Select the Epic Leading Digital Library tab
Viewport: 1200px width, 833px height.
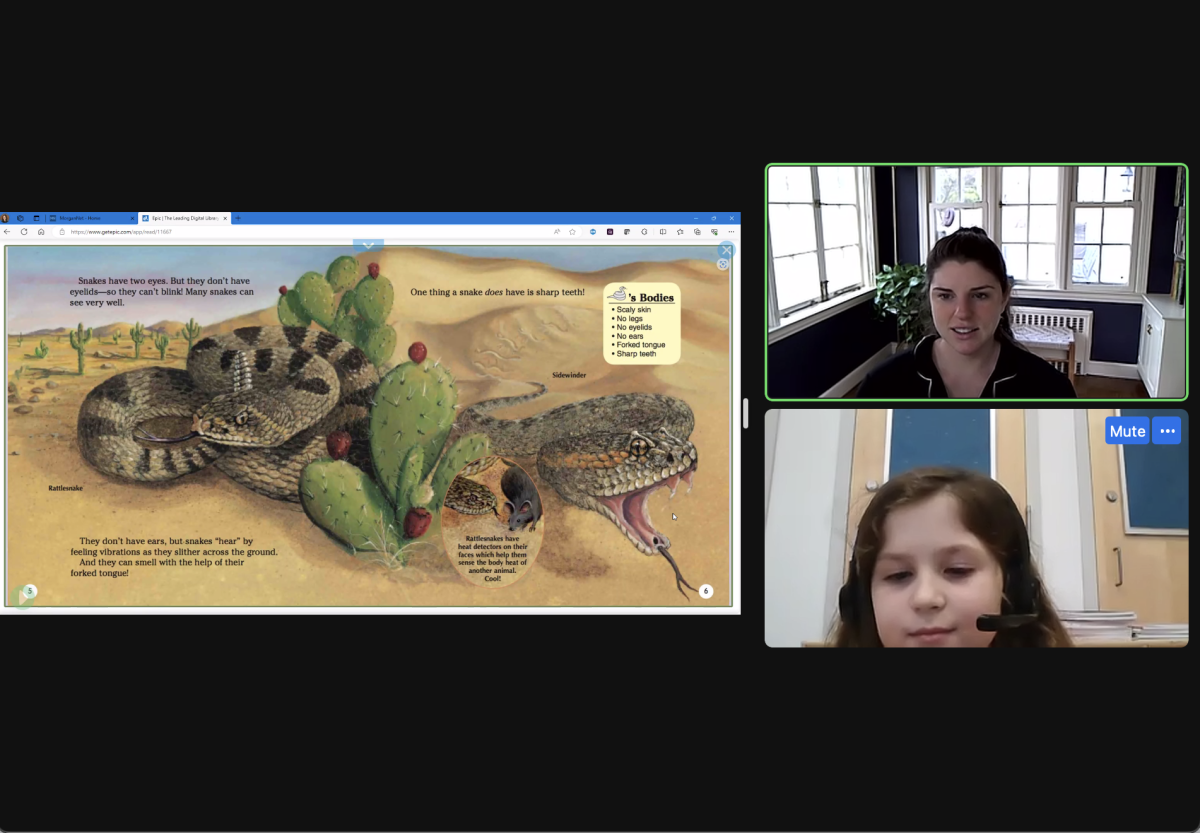pos(182,218)
